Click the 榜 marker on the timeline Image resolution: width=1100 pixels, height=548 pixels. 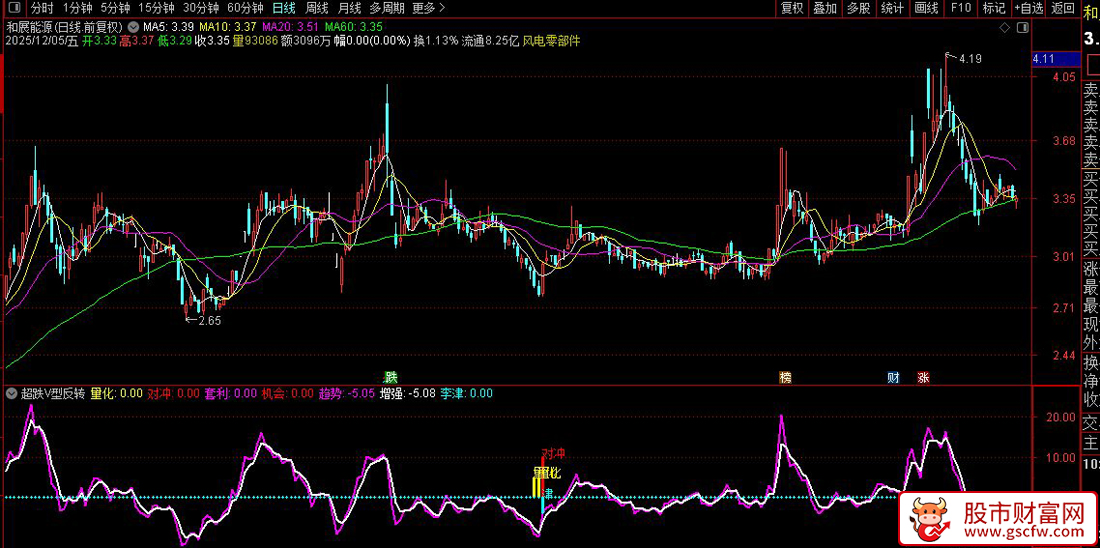785,377
